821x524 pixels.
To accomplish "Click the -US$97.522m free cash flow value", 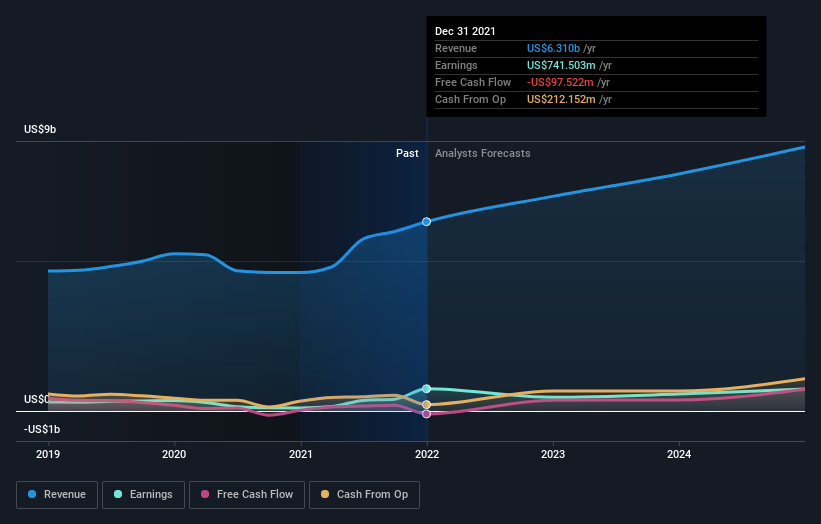I will coord(560,83).
